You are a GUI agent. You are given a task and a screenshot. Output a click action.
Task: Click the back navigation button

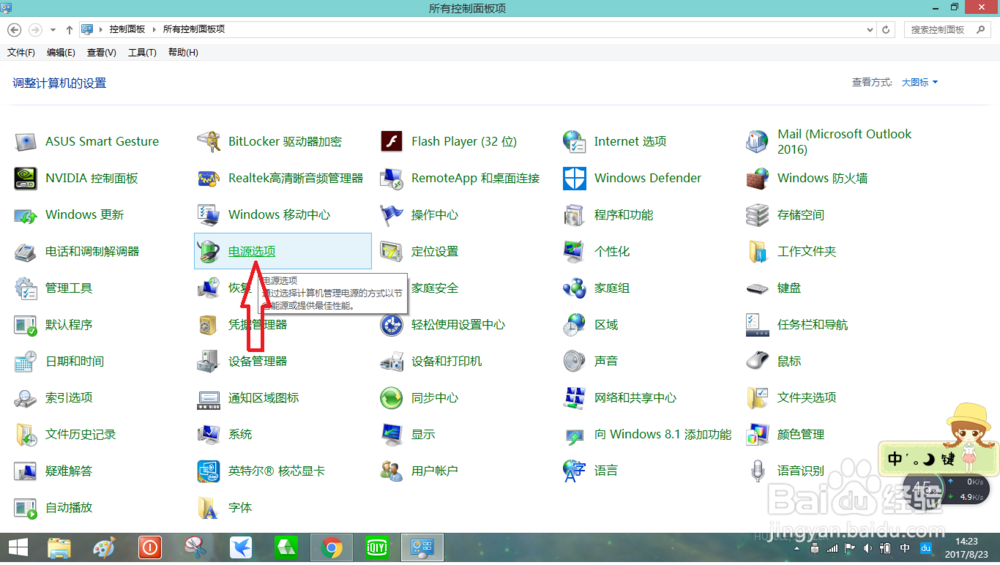[14, 29]
